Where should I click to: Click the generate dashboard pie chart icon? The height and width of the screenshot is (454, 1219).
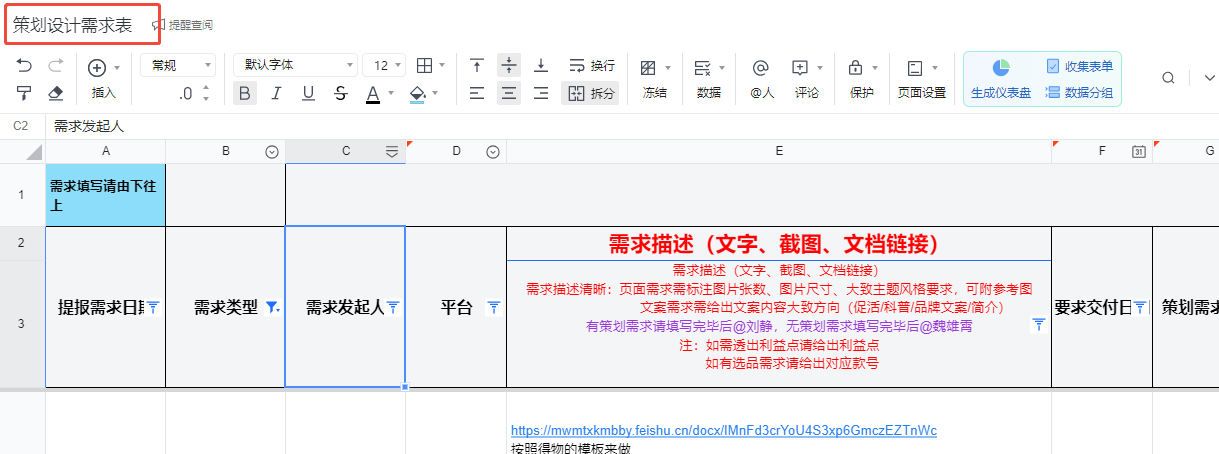coord(1001,67)
